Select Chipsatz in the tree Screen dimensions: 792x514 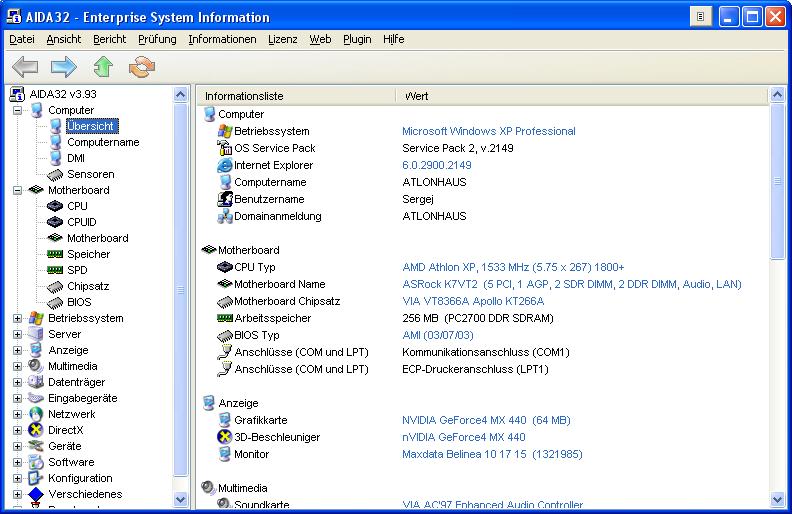click(88, 286)
